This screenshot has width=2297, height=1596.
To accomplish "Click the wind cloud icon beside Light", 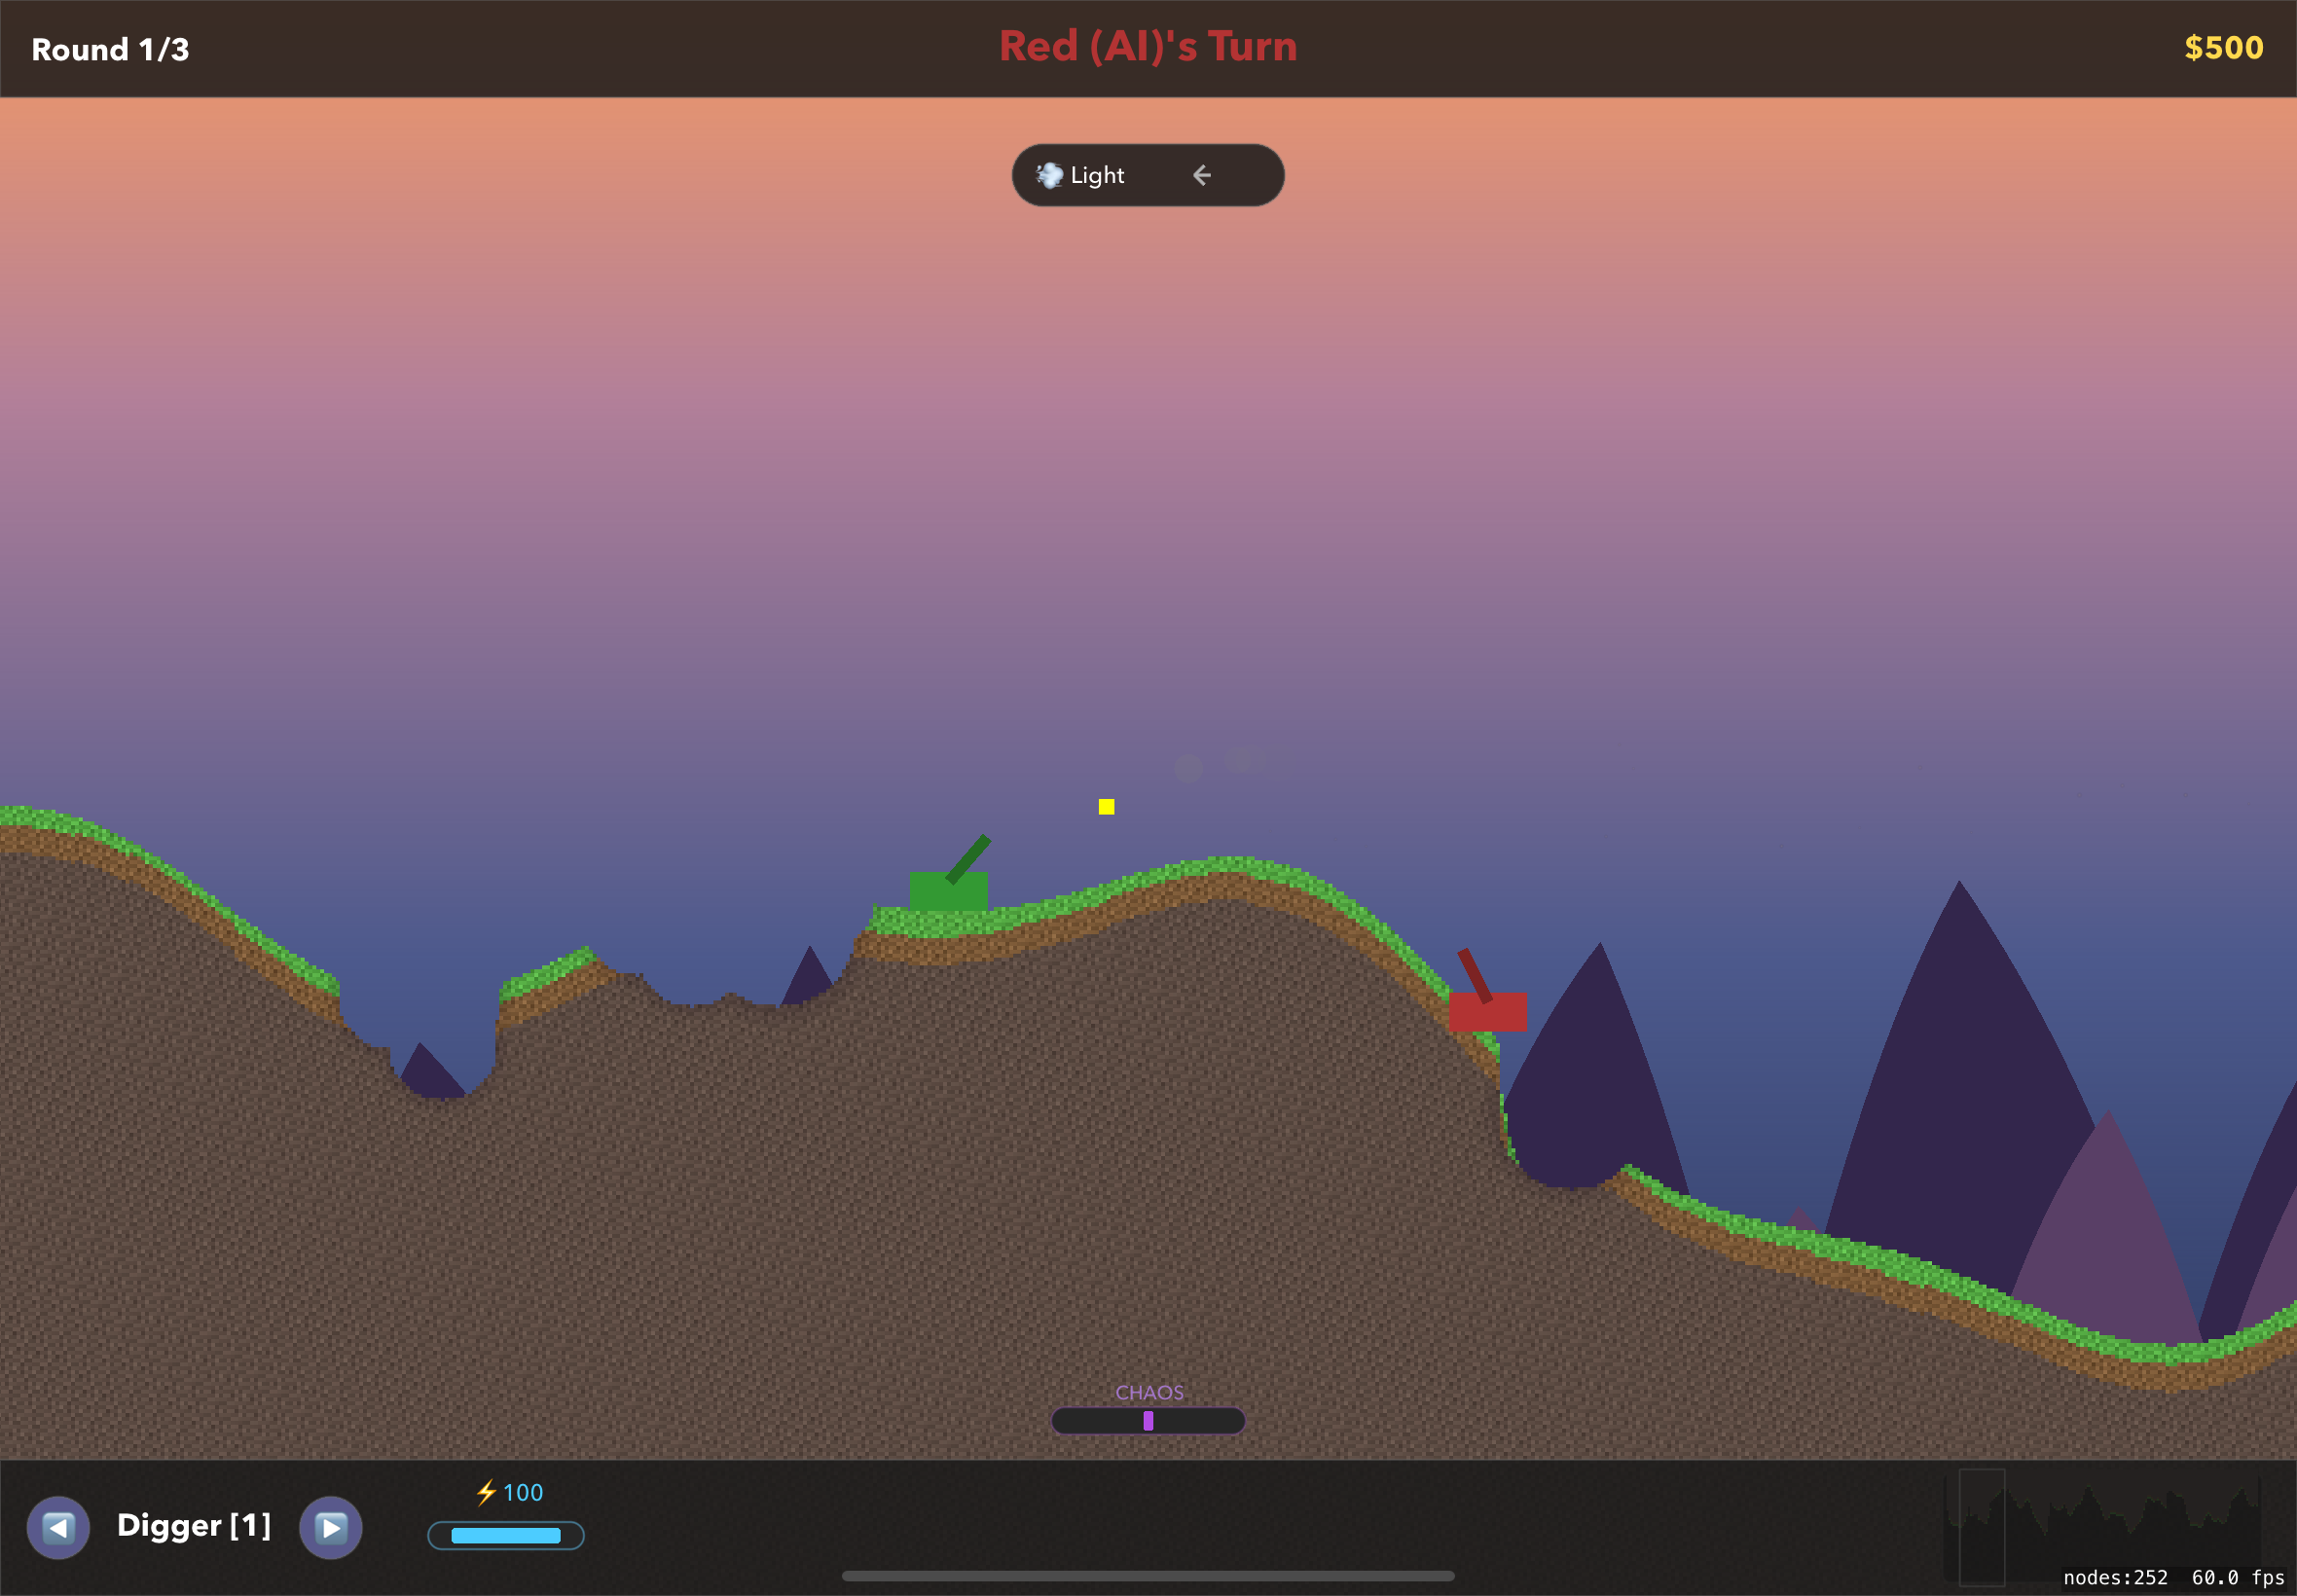I will [x=1049, y=175].
